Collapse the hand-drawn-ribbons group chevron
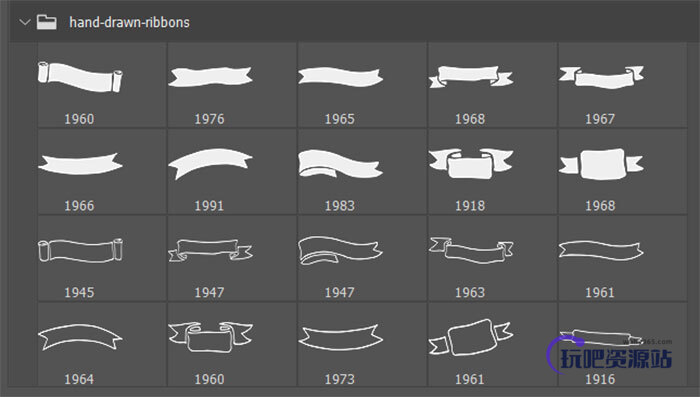Image resolution: width=700 pixels, height=397 pixels. (25, 22)
